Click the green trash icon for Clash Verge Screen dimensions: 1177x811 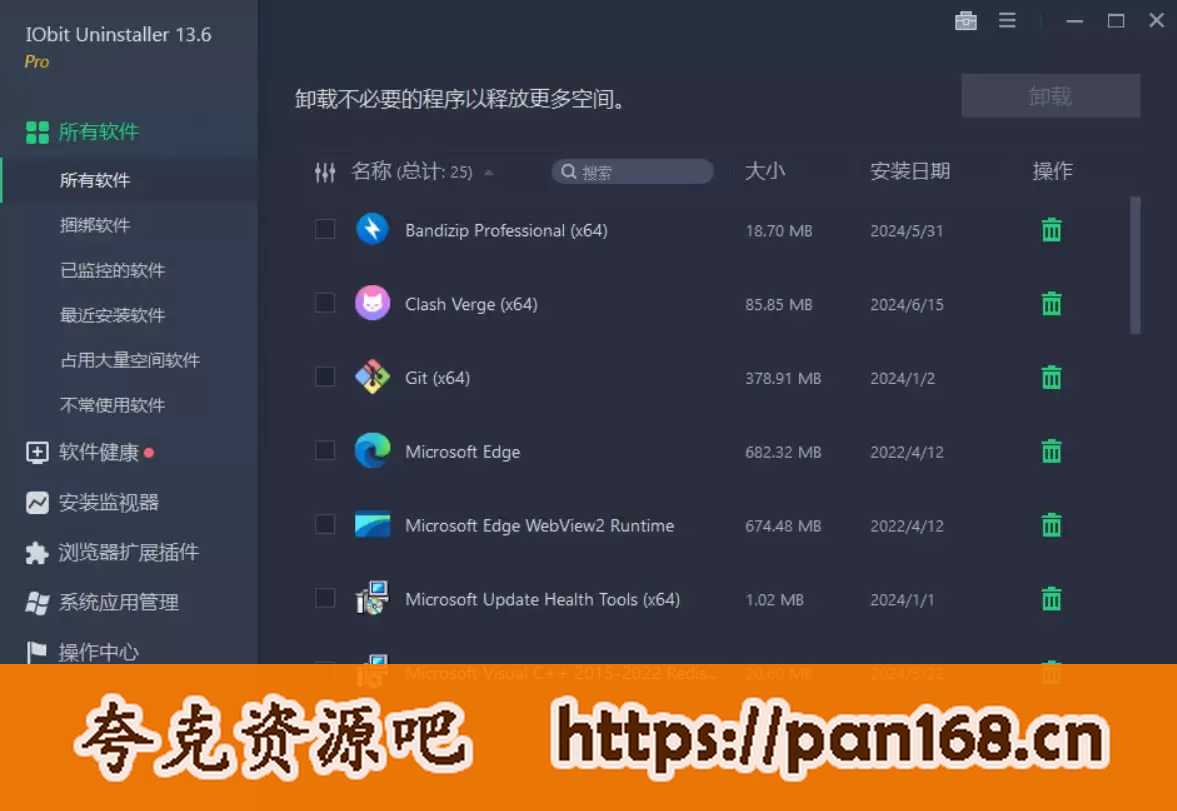click(x=1051, y=303)
